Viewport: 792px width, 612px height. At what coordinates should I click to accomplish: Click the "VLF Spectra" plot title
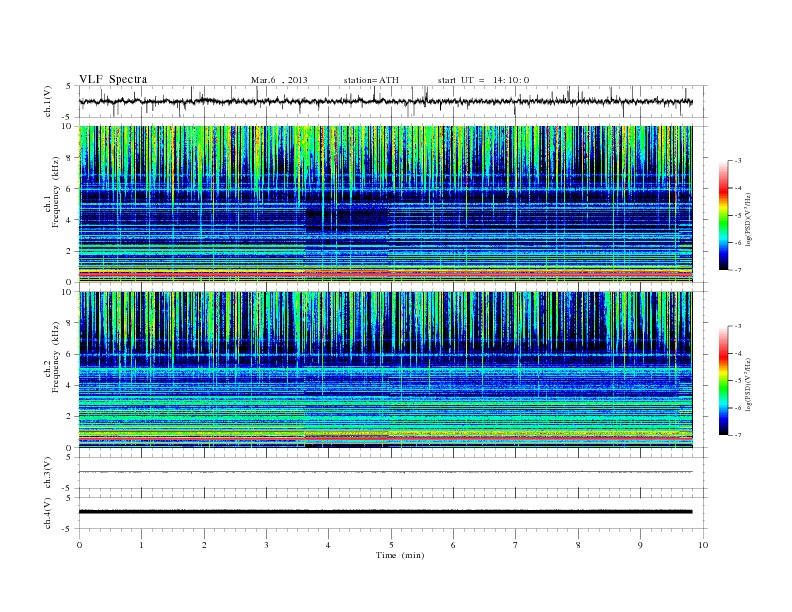tap(113, 79)
